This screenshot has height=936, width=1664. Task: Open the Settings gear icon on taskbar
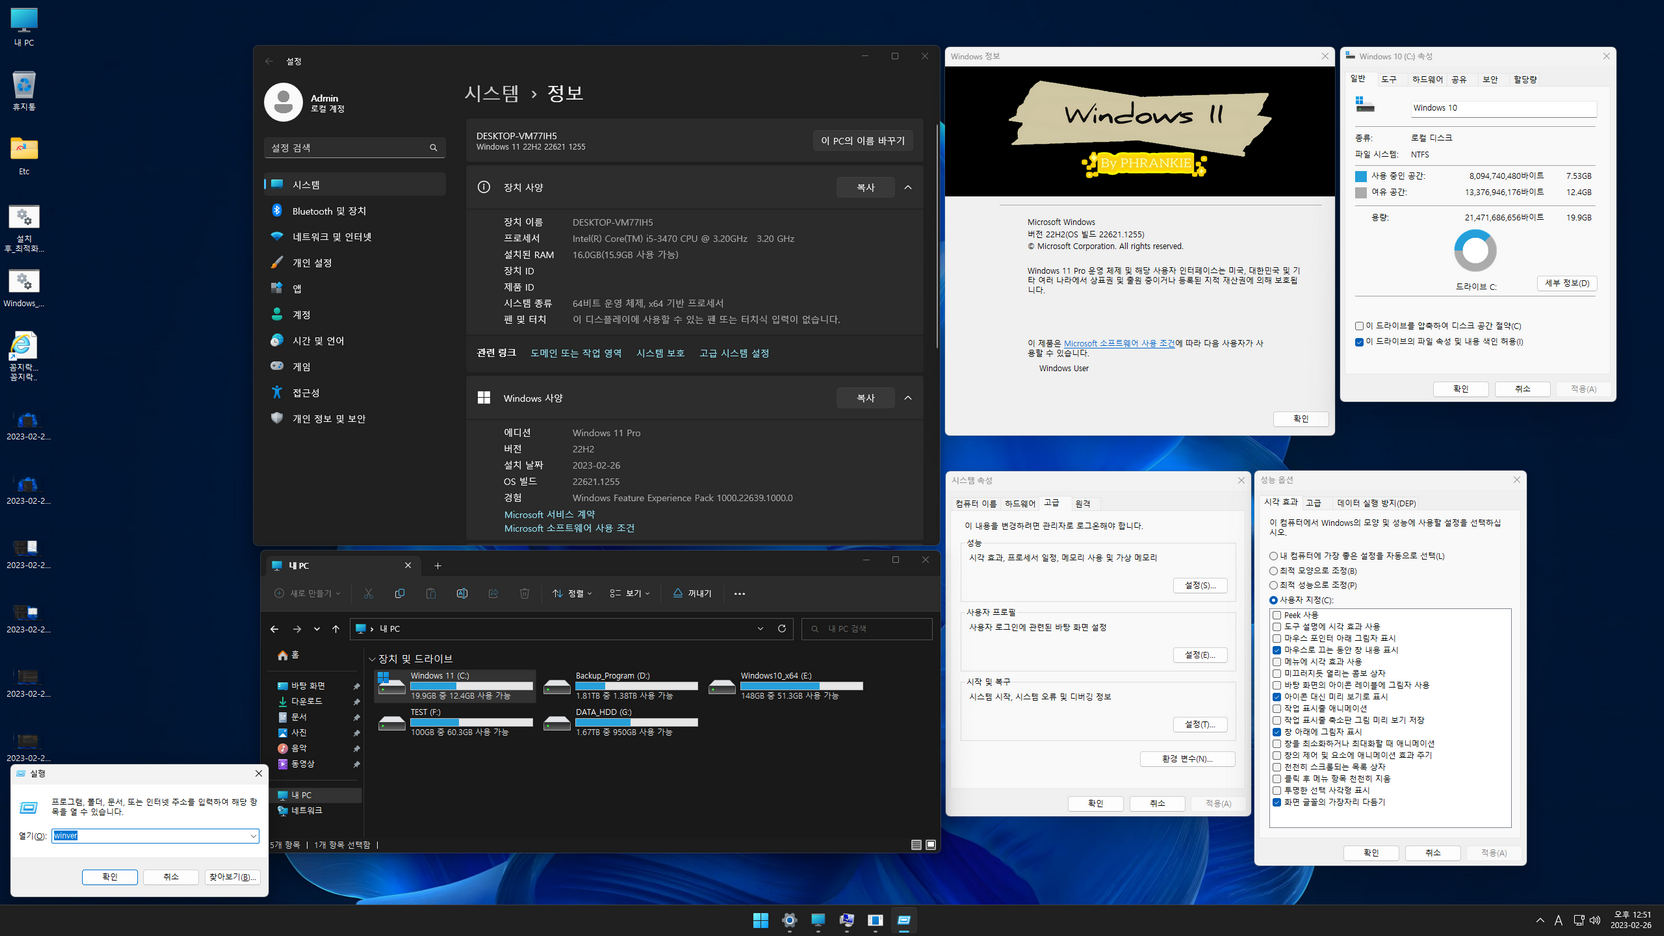[789, 920]
